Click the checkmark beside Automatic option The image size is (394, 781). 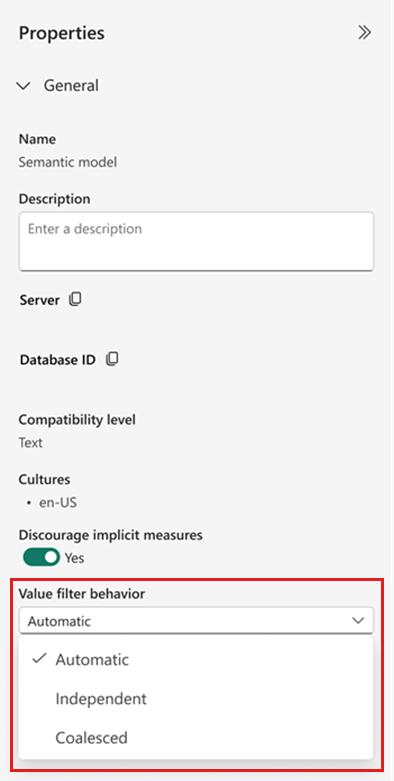tap(39, 659)
